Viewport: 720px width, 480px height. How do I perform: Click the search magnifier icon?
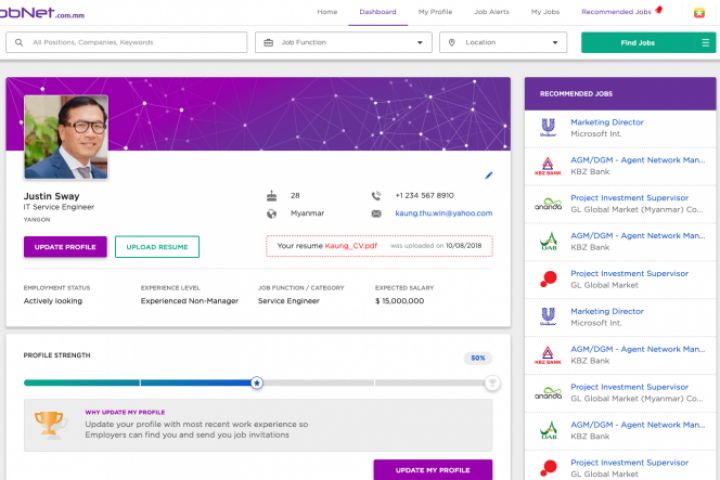[x=19, y=42]
